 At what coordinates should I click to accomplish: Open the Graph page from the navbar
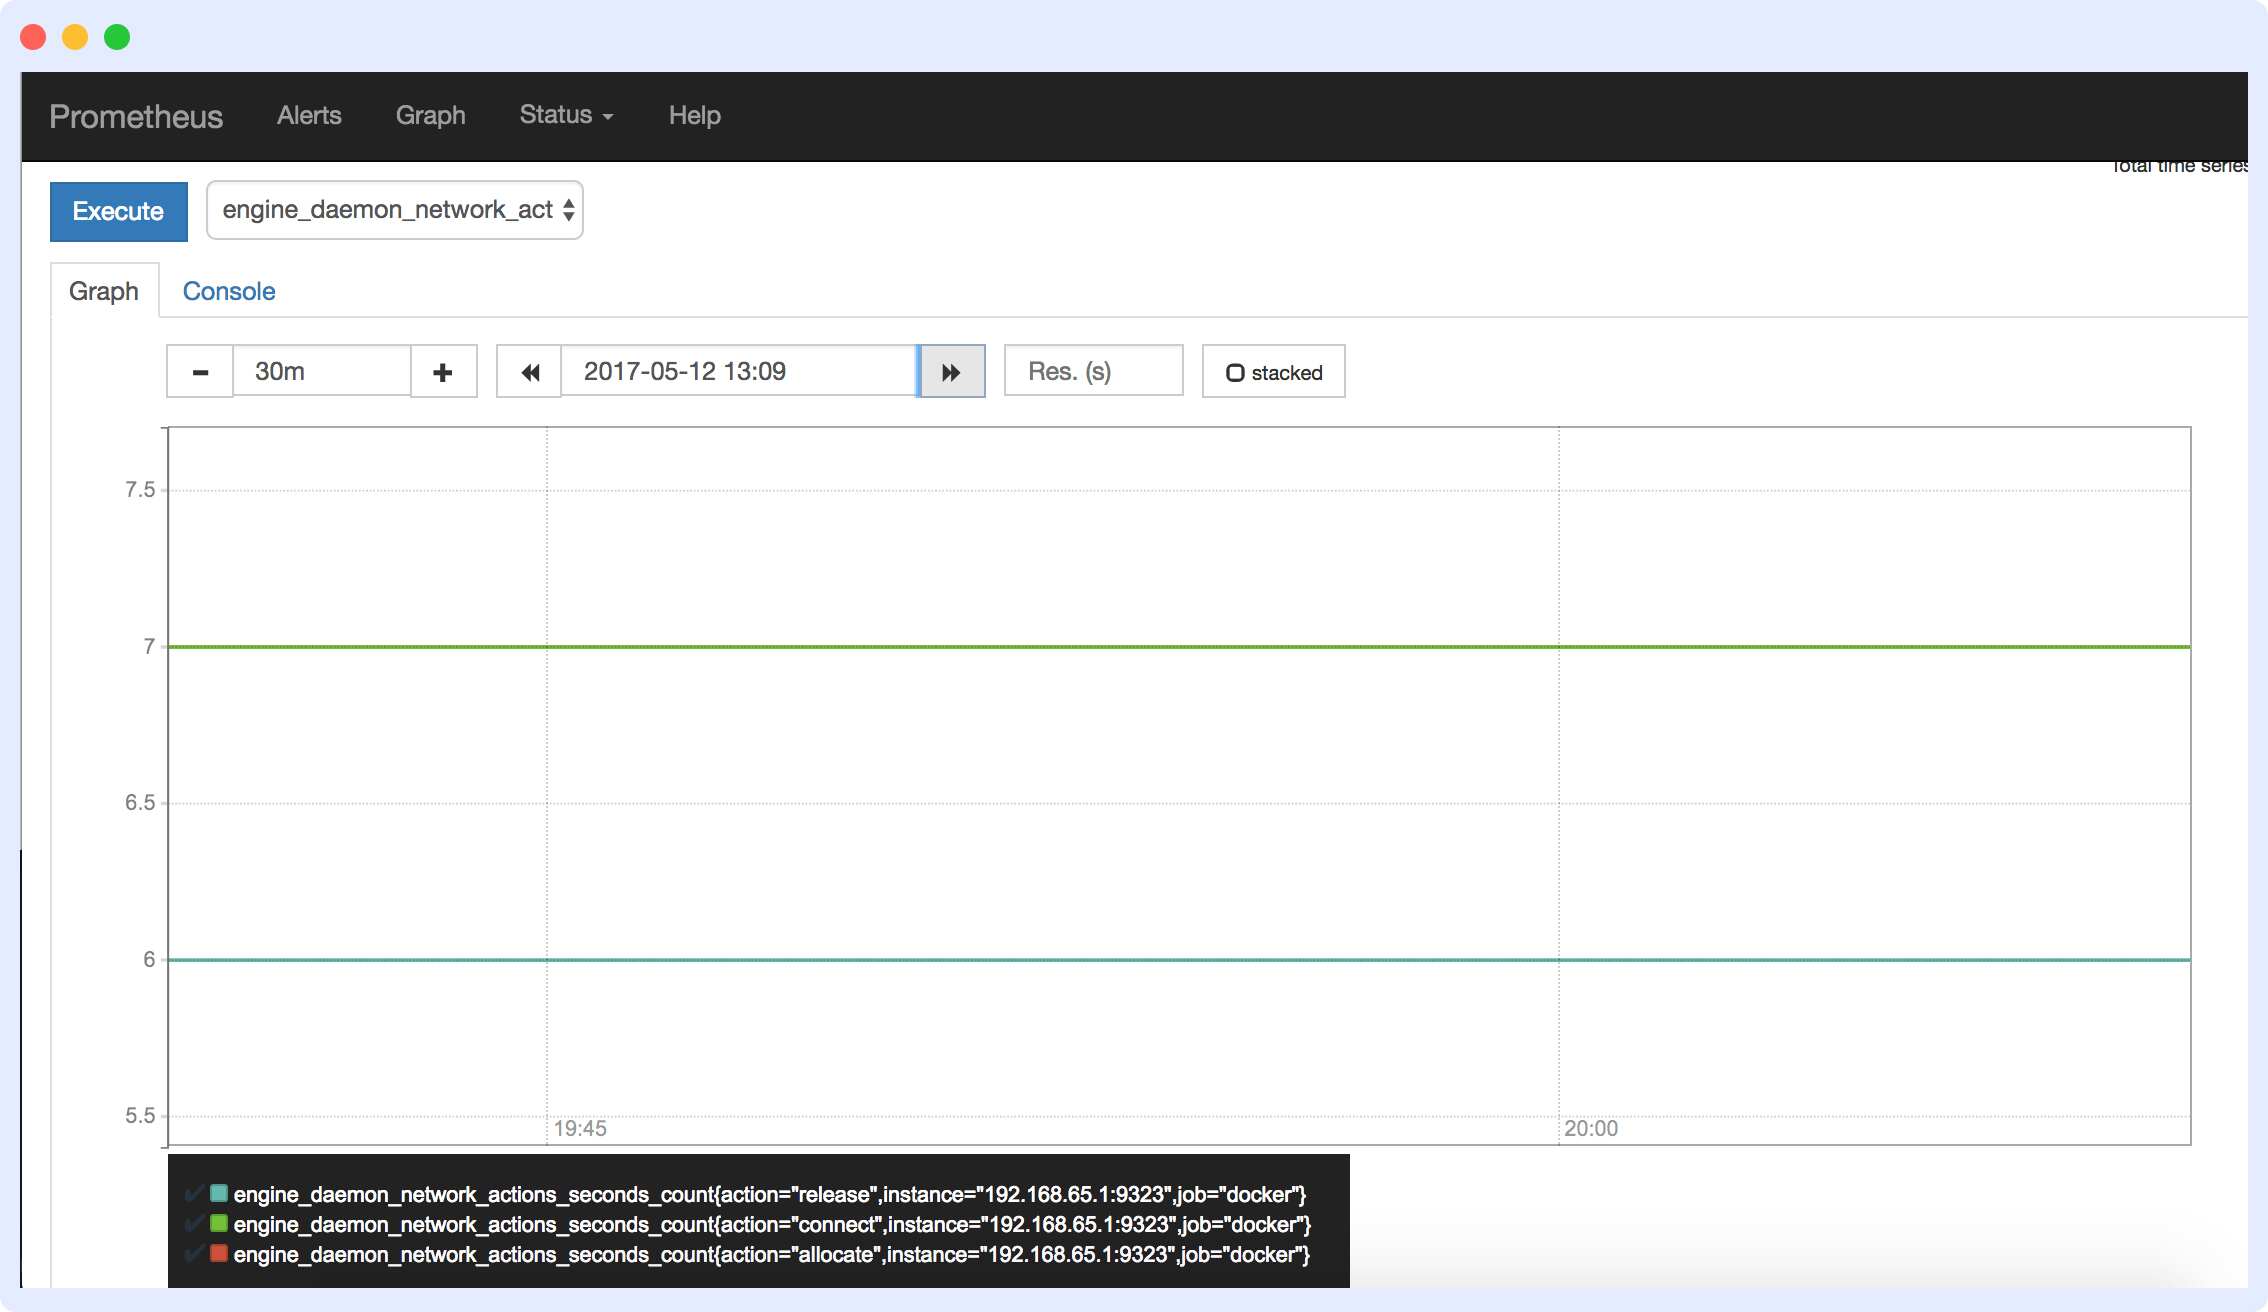pos(430,115)
